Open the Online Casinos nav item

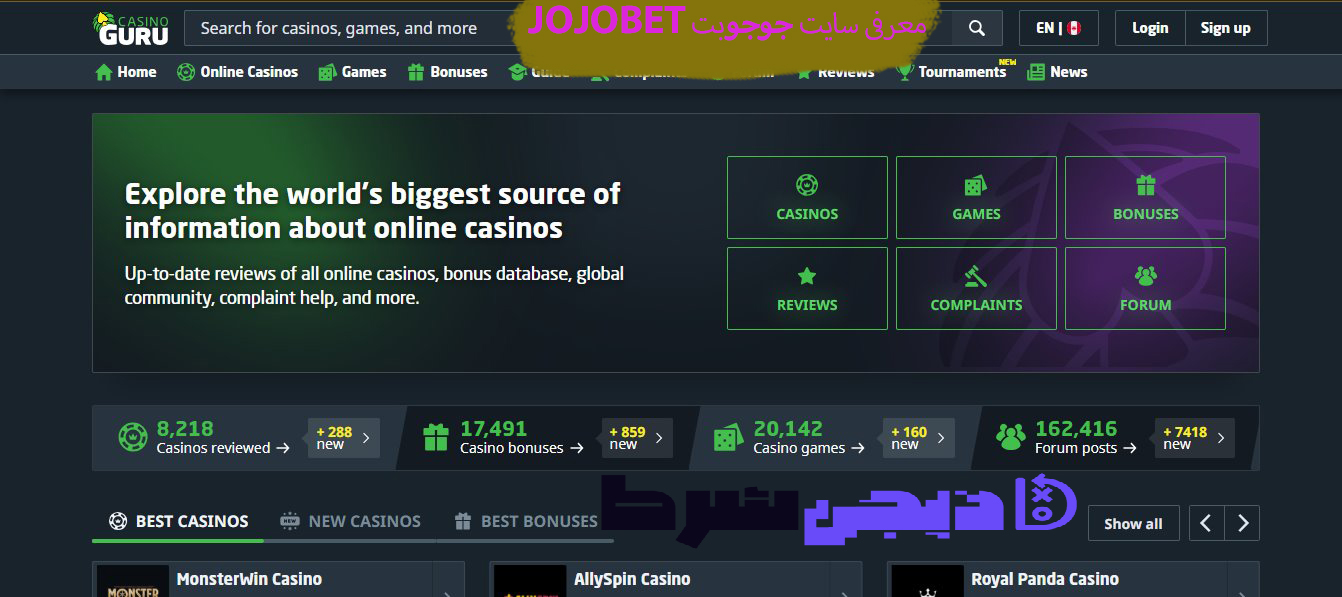pos(237,72)
